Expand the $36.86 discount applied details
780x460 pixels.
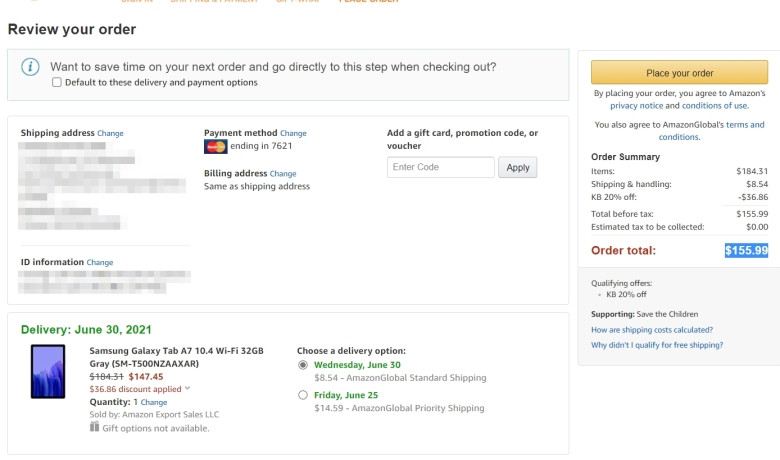188,388
